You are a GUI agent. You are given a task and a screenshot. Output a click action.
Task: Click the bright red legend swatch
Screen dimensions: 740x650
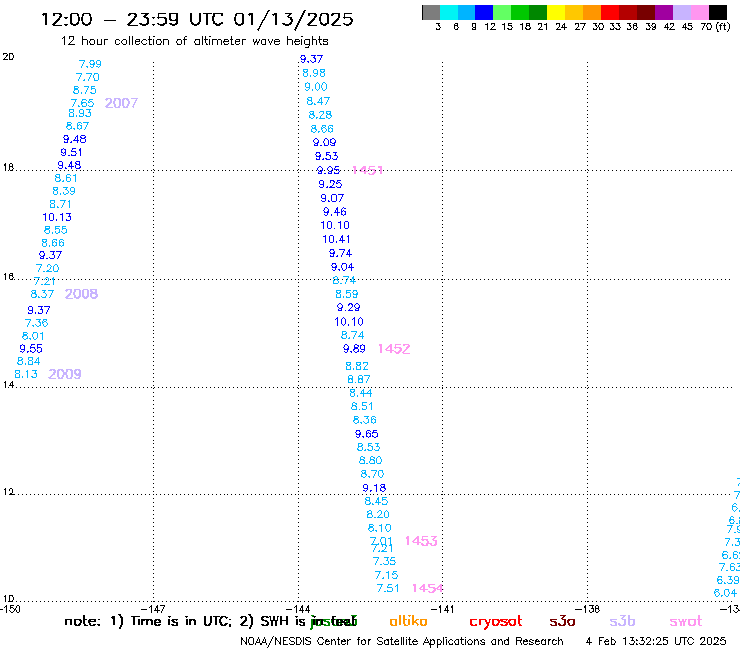pyautogui.click(x=610, y=12)
